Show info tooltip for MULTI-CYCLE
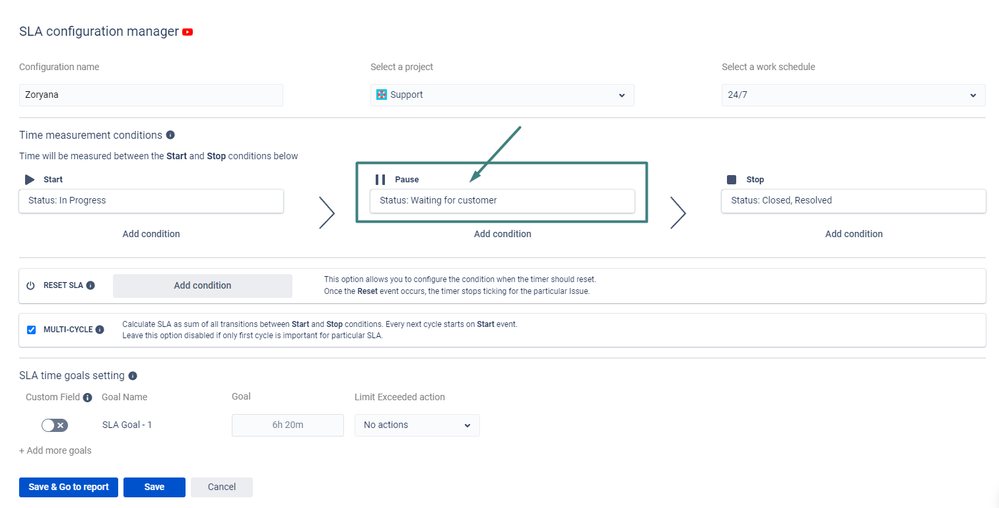The width and height of the screenshot is (999, 508). coord(99,330)
